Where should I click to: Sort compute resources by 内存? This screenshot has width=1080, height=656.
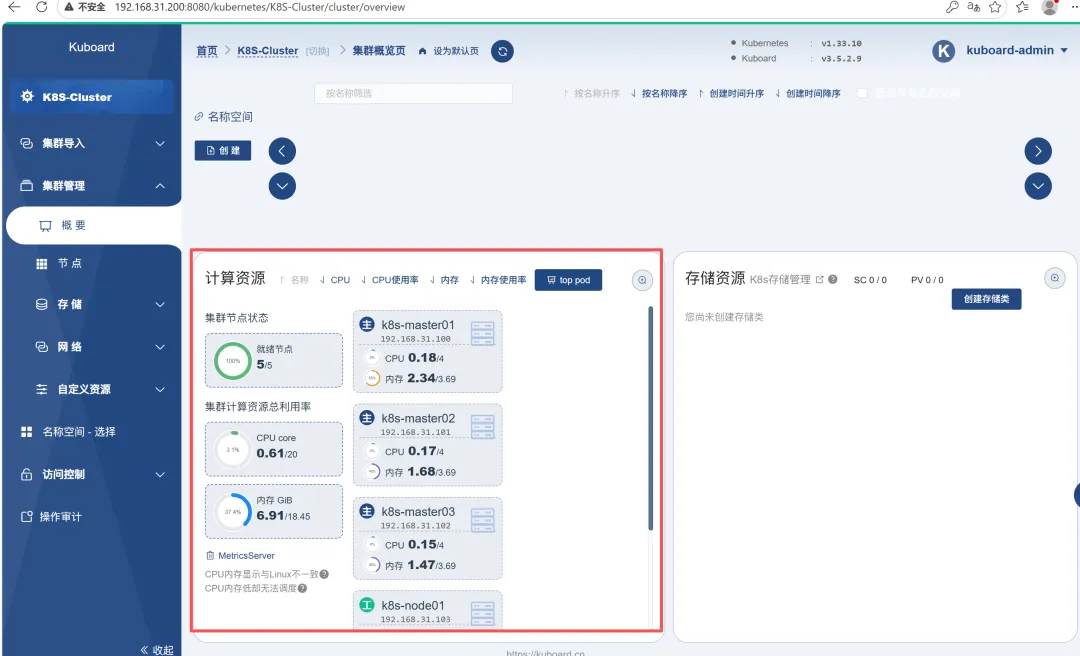tap(444, 280)
